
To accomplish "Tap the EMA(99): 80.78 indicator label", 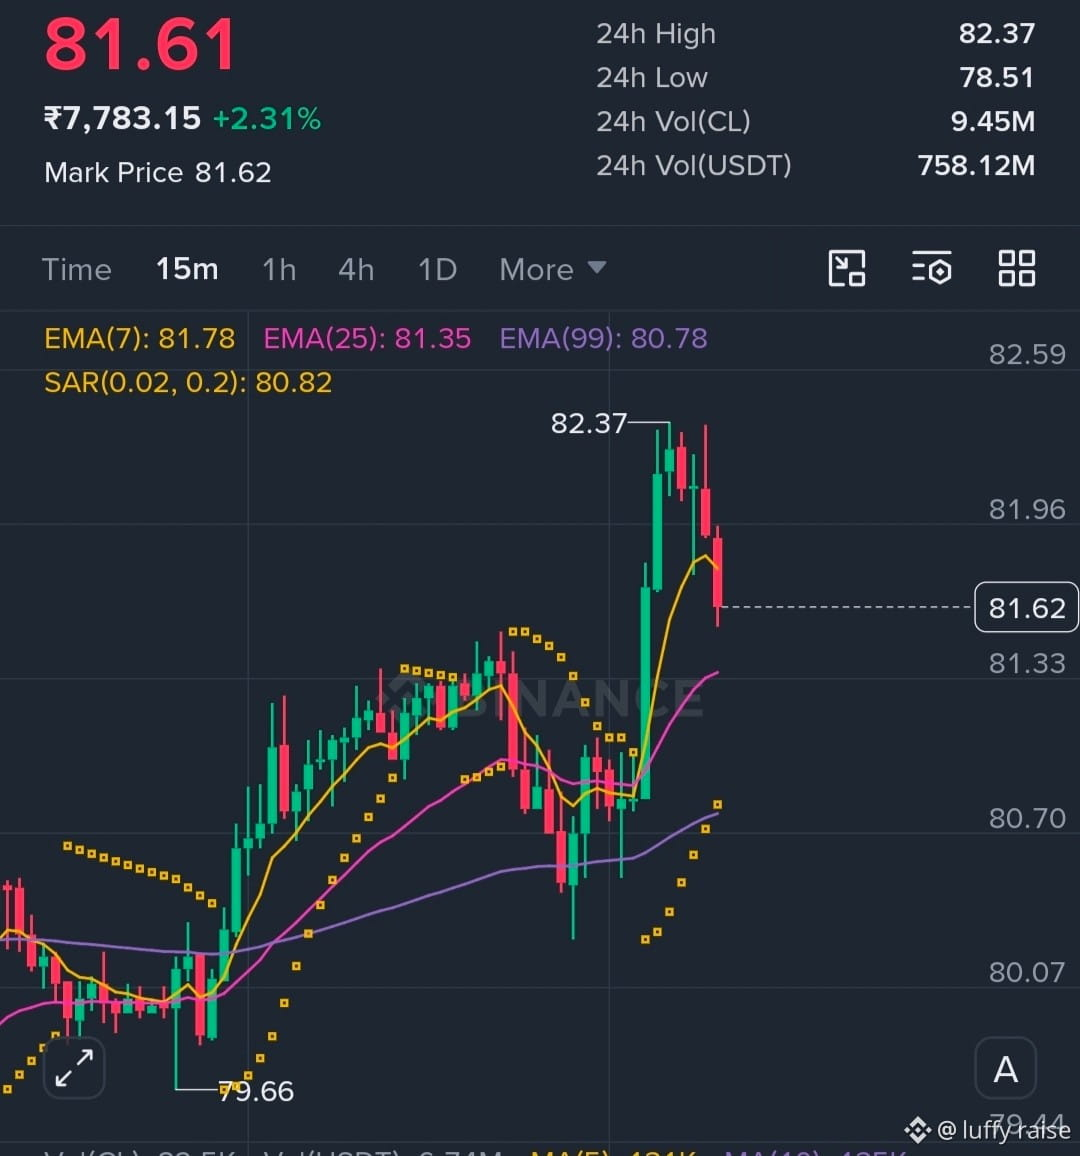I will point(604,338).
